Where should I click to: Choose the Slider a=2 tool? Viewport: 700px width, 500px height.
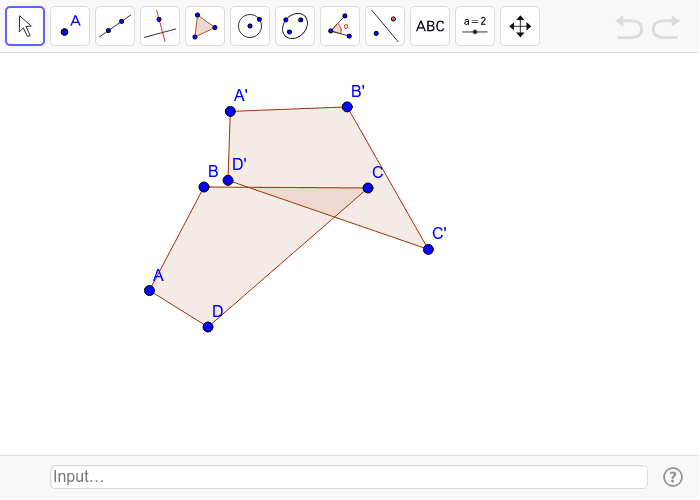pos(475,26)
